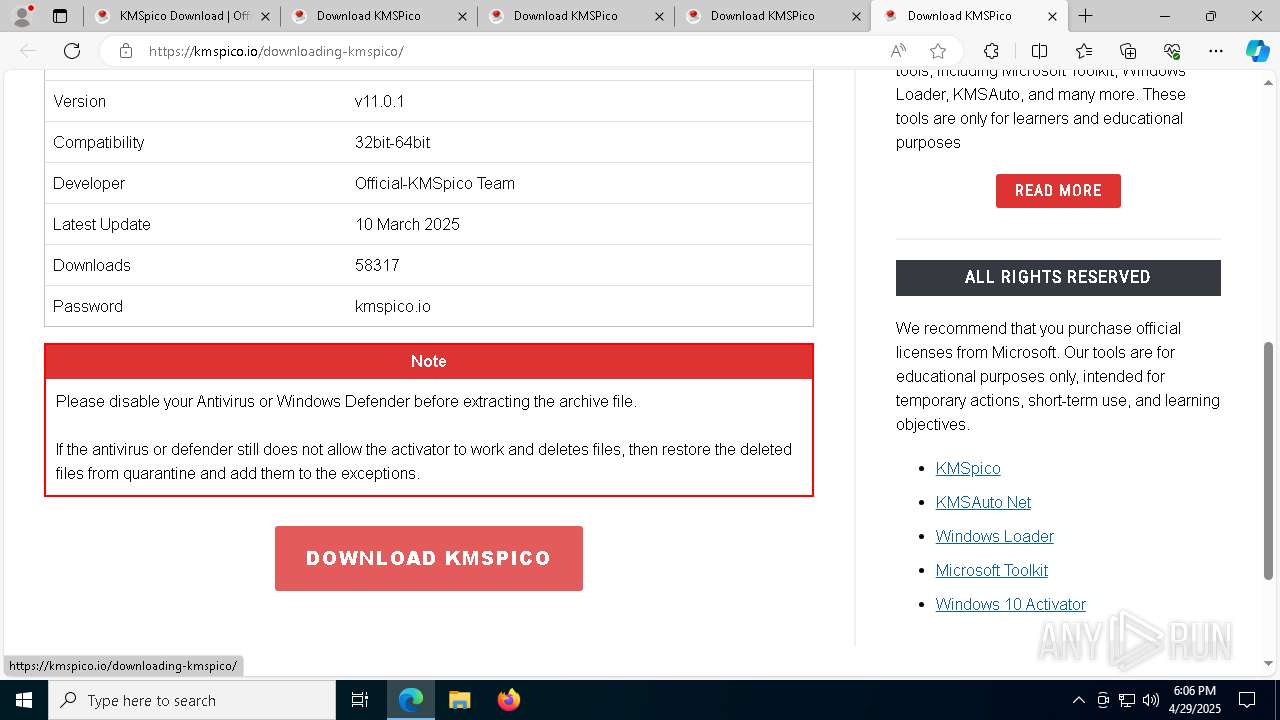
Task: Select the 32bit-64bit compatibility cell
Action: (x=393, y=142)
